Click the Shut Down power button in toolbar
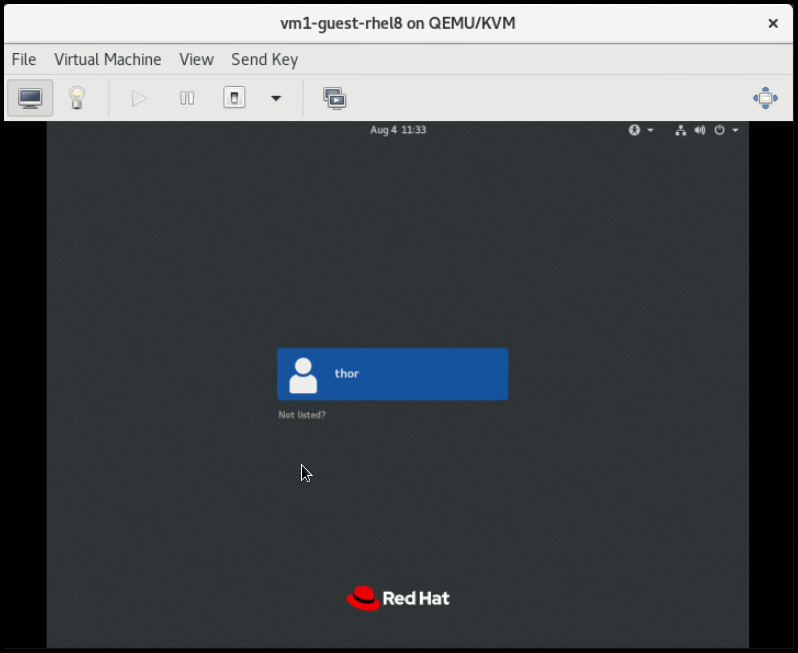Viewport: 798px width, 653px height. (x=234, y=98)
